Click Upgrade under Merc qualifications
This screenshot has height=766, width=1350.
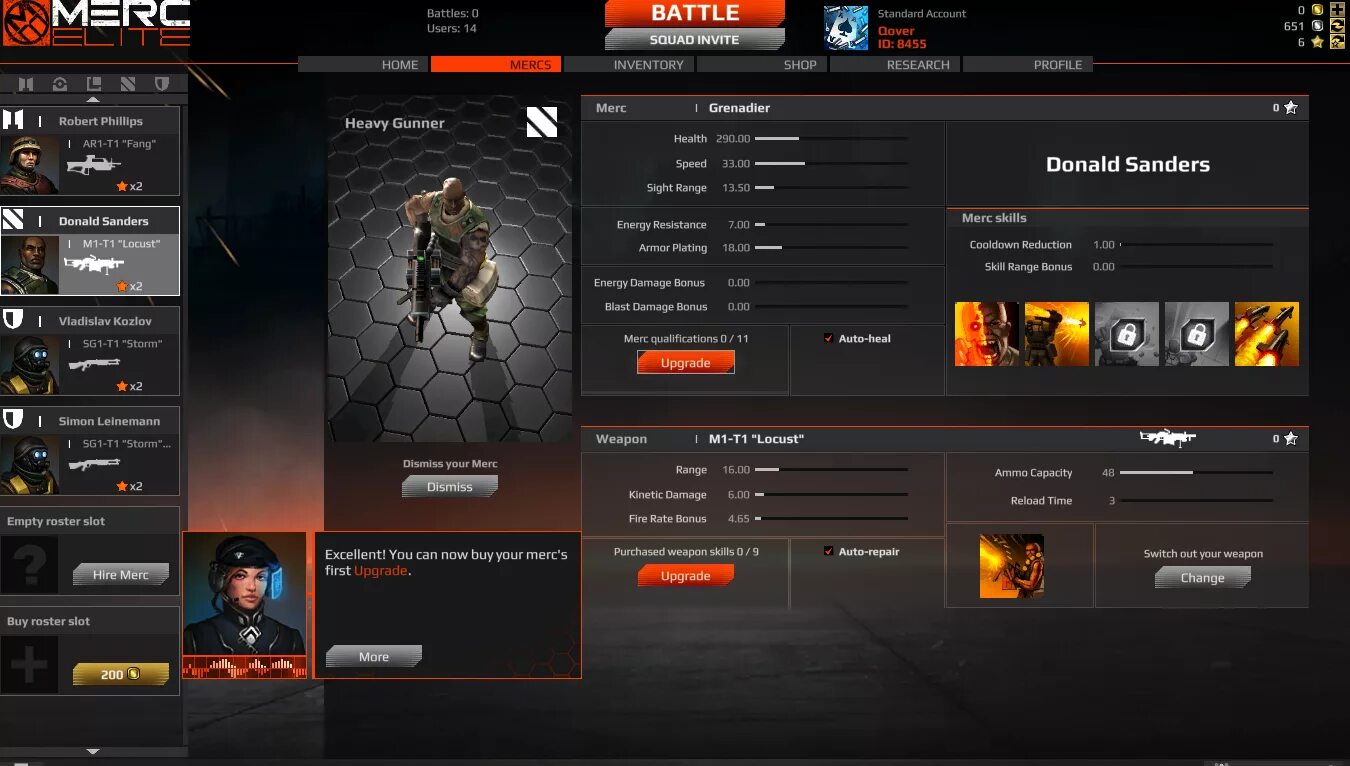tap(685, 362)
